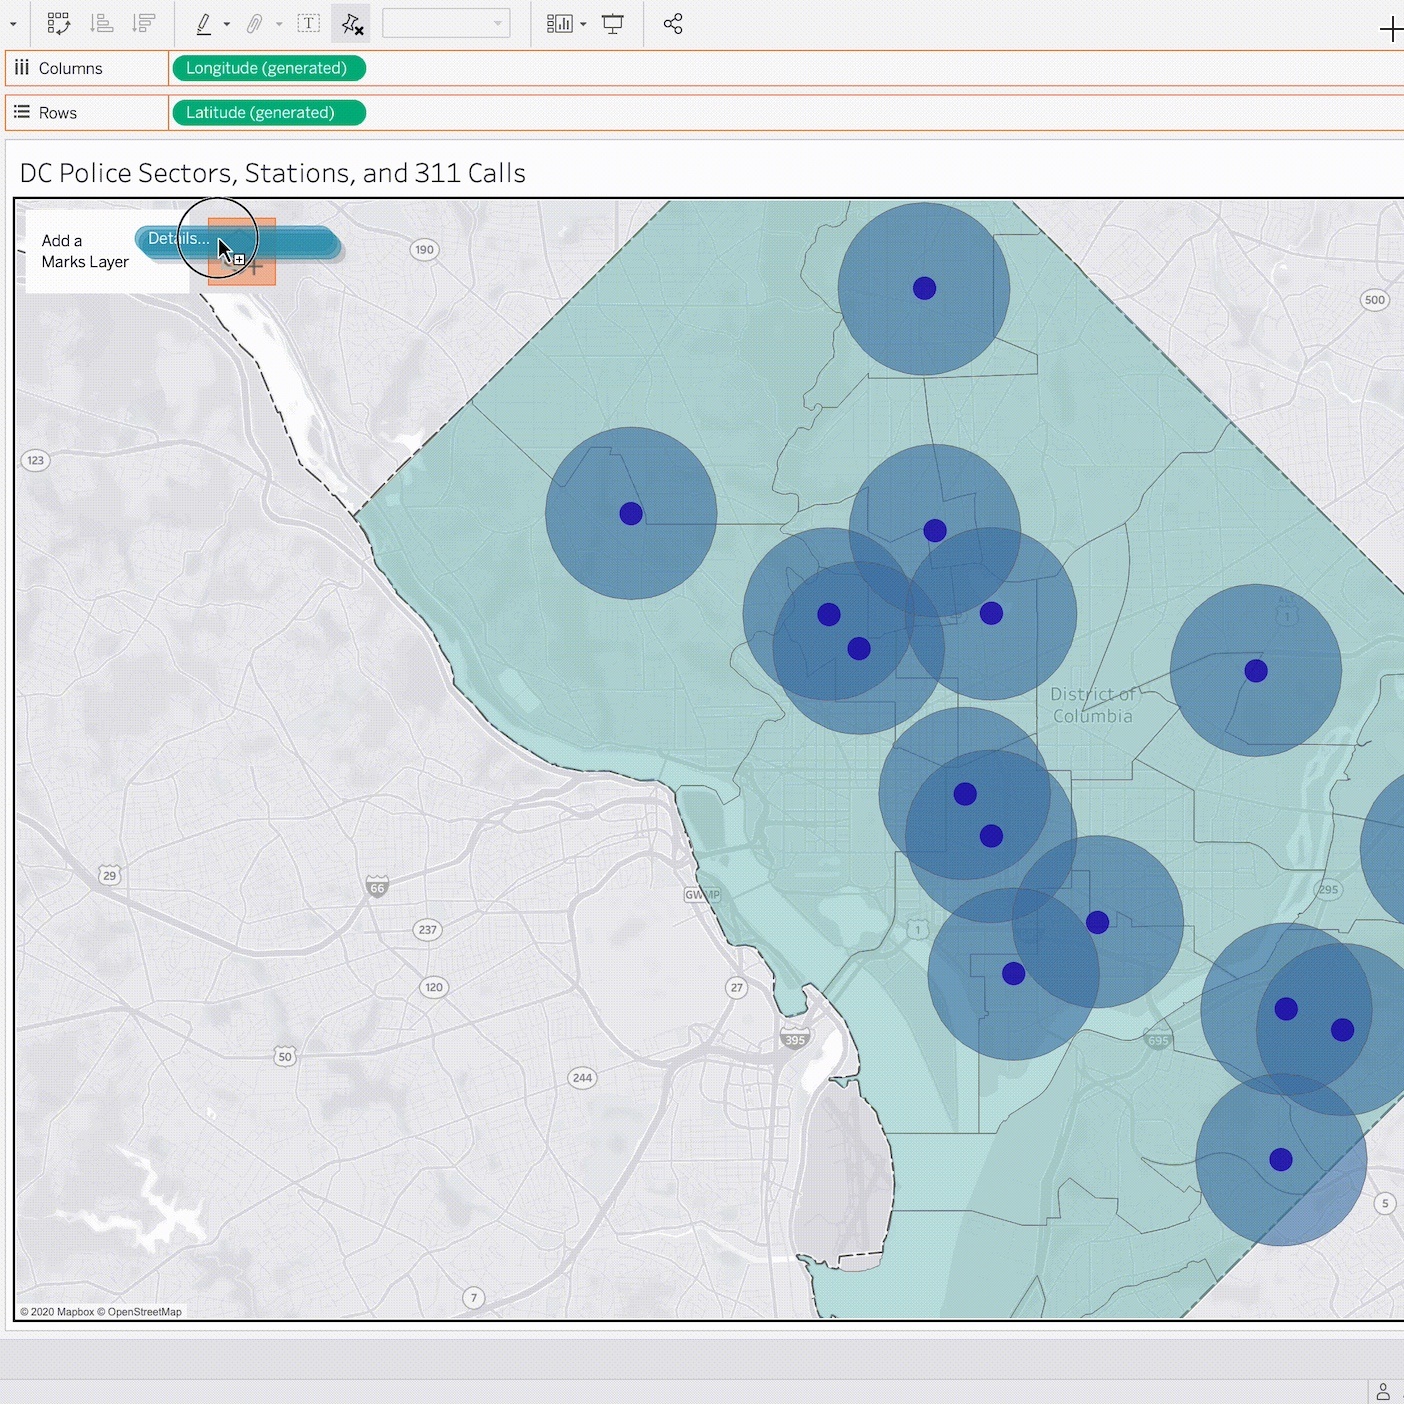
Task: Expand the paperclip Group dropdown arrow
Action: pos(279,24)
